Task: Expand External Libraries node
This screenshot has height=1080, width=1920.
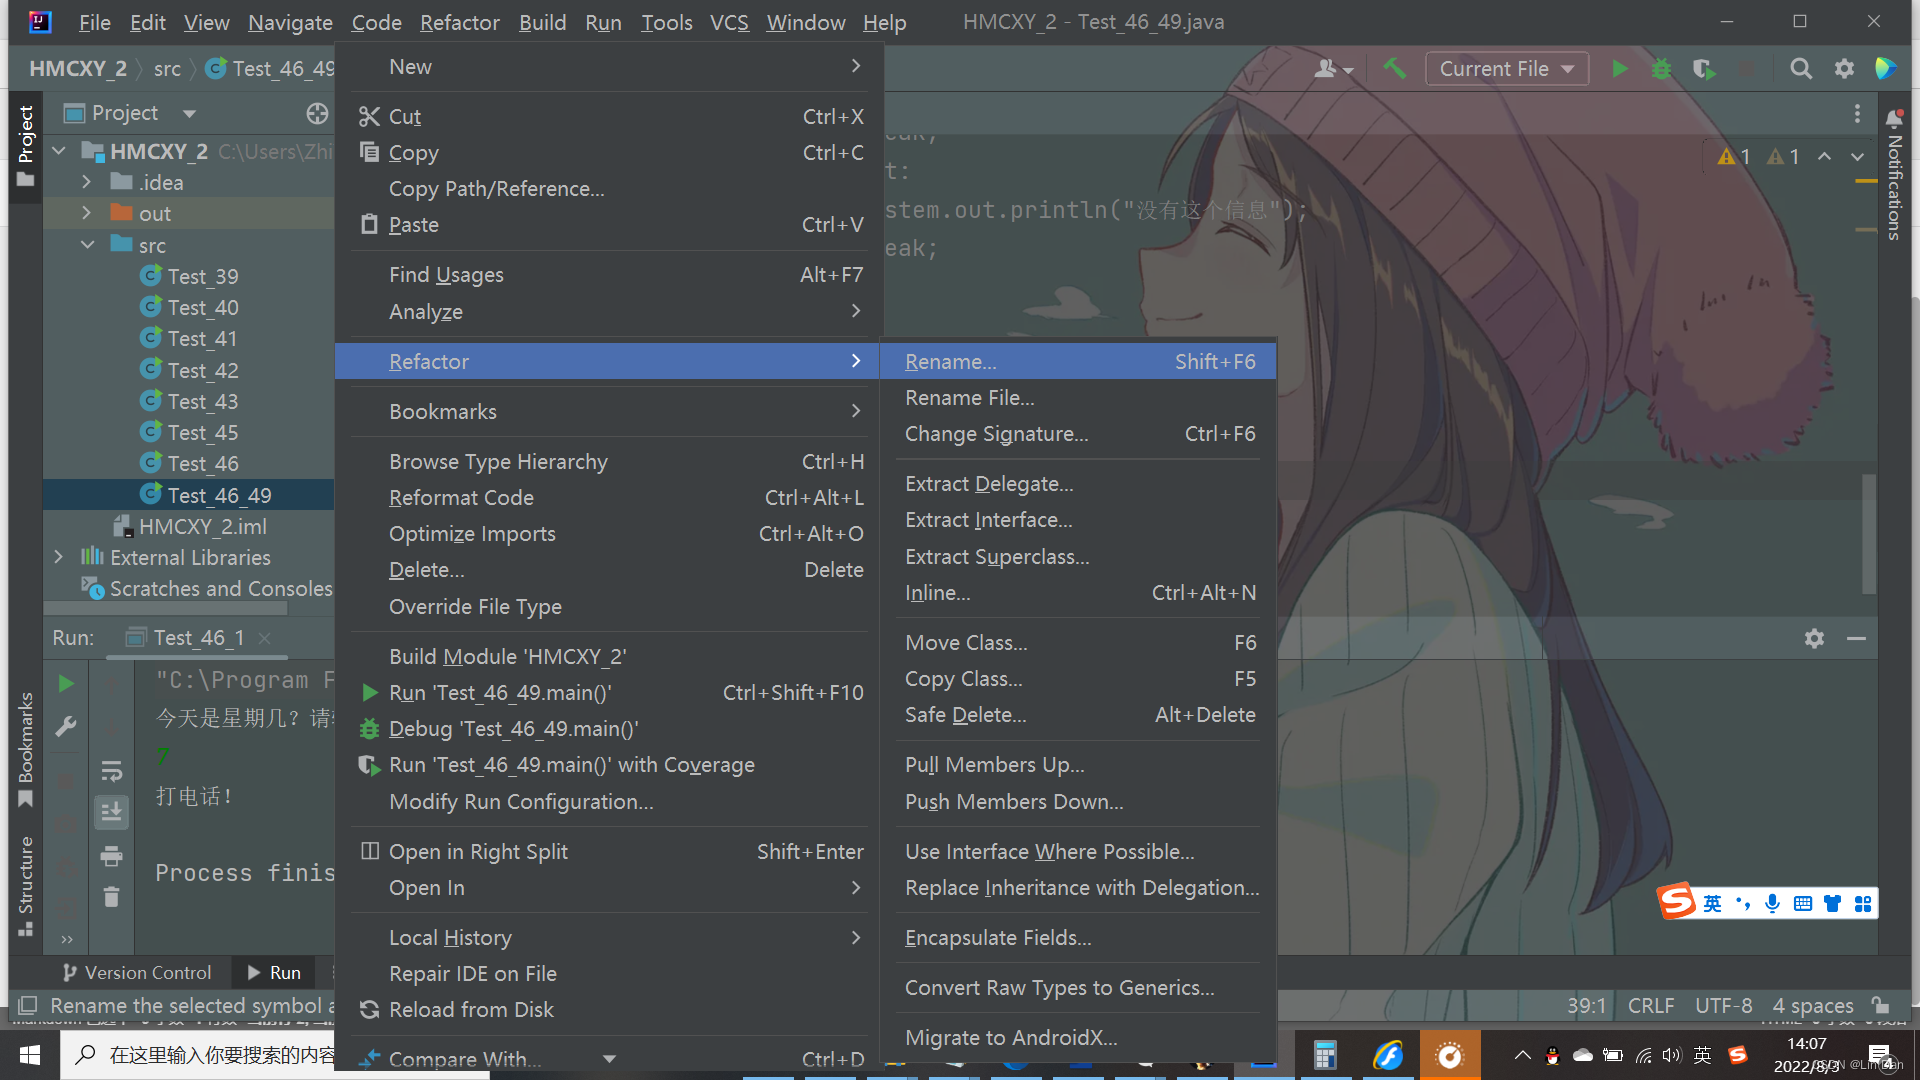Action: 58,557
